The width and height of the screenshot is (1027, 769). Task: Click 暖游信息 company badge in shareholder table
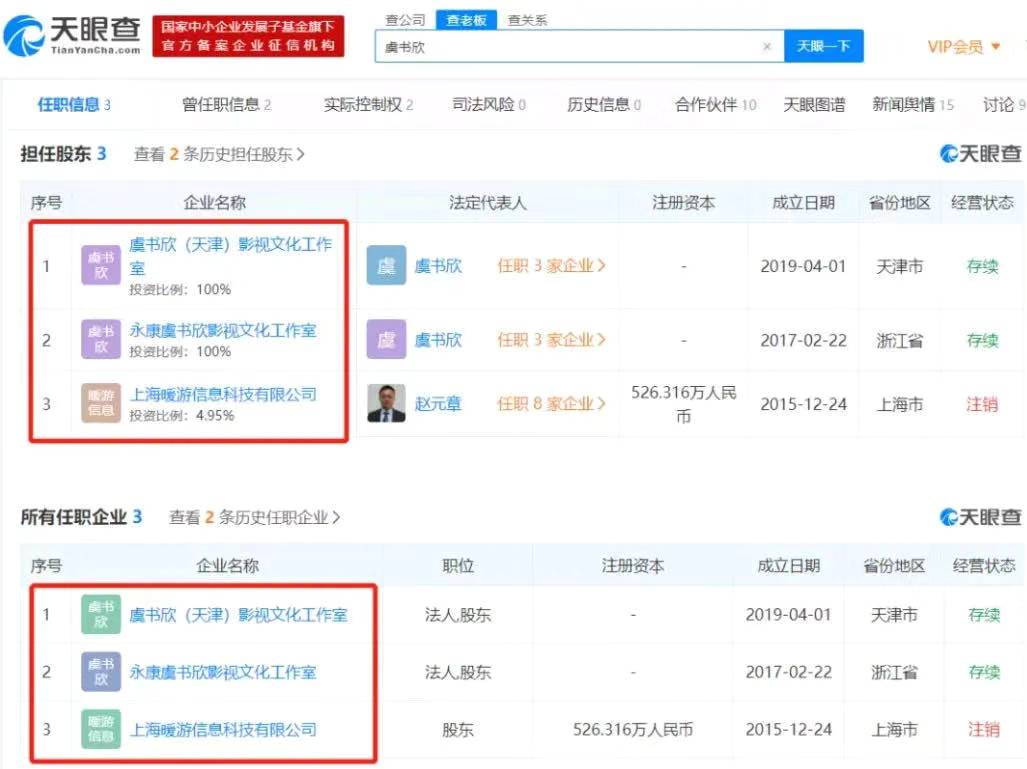tap(101, 403)
